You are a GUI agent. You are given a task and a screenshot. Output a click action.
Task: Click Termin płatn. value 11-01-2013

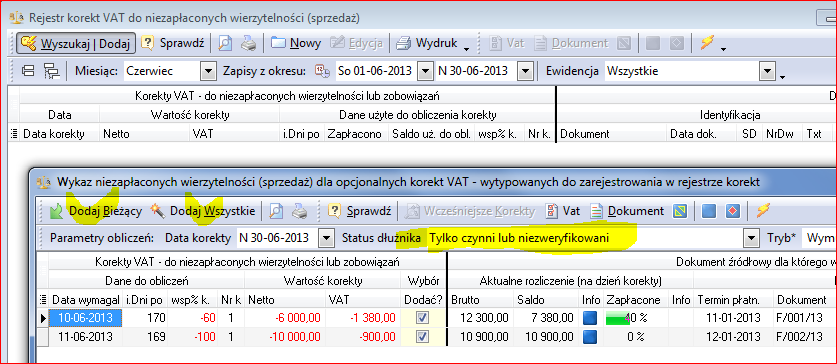point(733,318)
